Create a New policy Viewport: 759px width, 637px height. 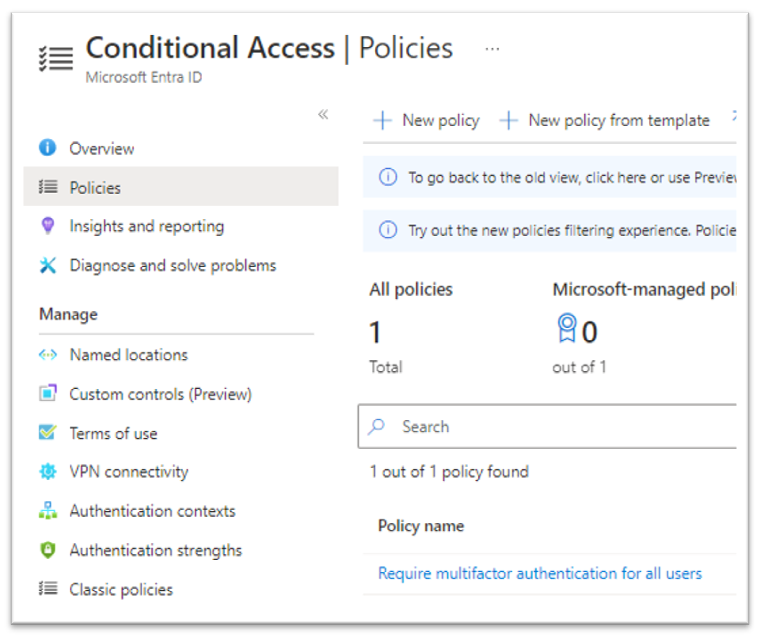[426, 120]
